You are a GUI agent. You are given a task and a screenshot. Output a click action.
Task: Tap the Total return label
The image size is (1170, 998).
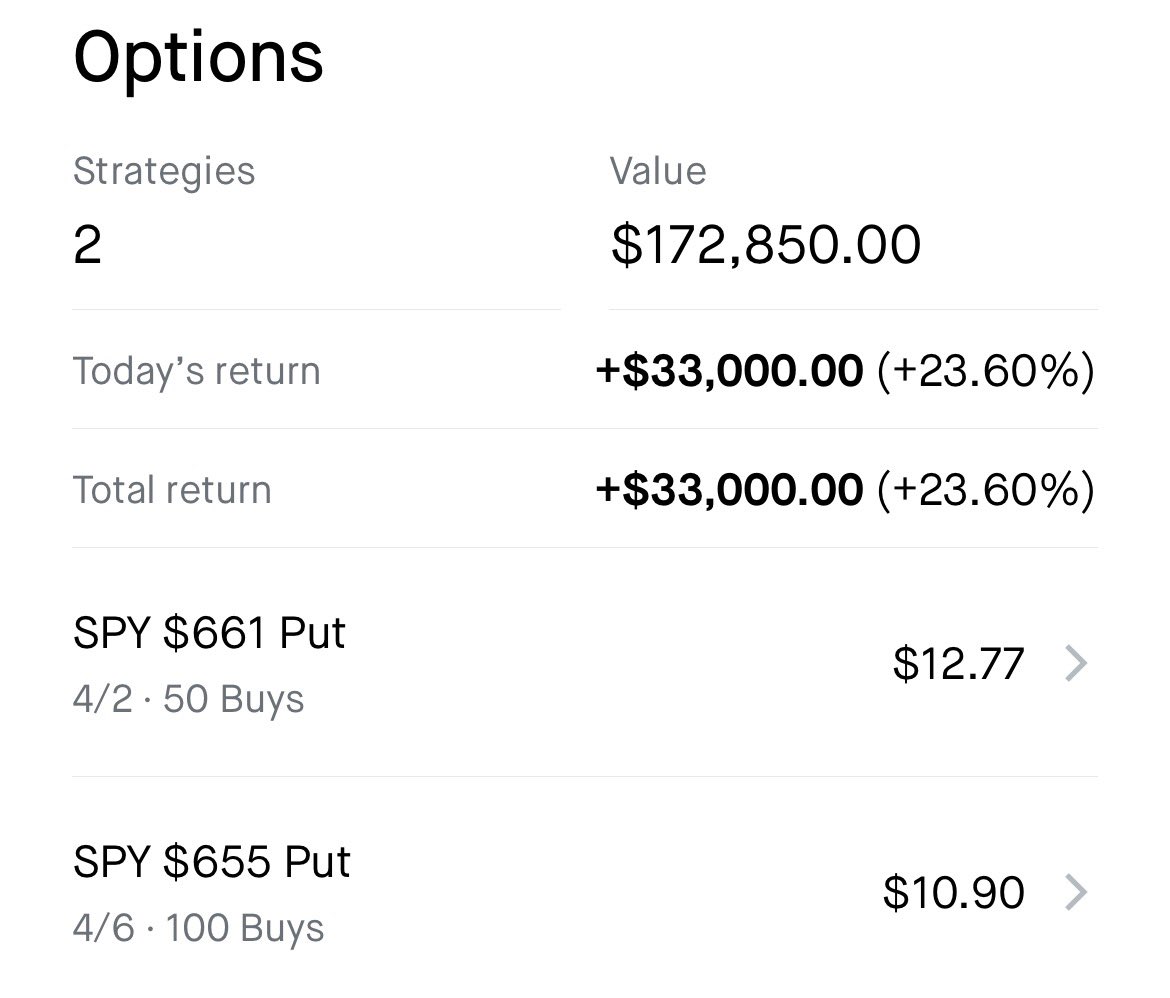coord(172,490)
